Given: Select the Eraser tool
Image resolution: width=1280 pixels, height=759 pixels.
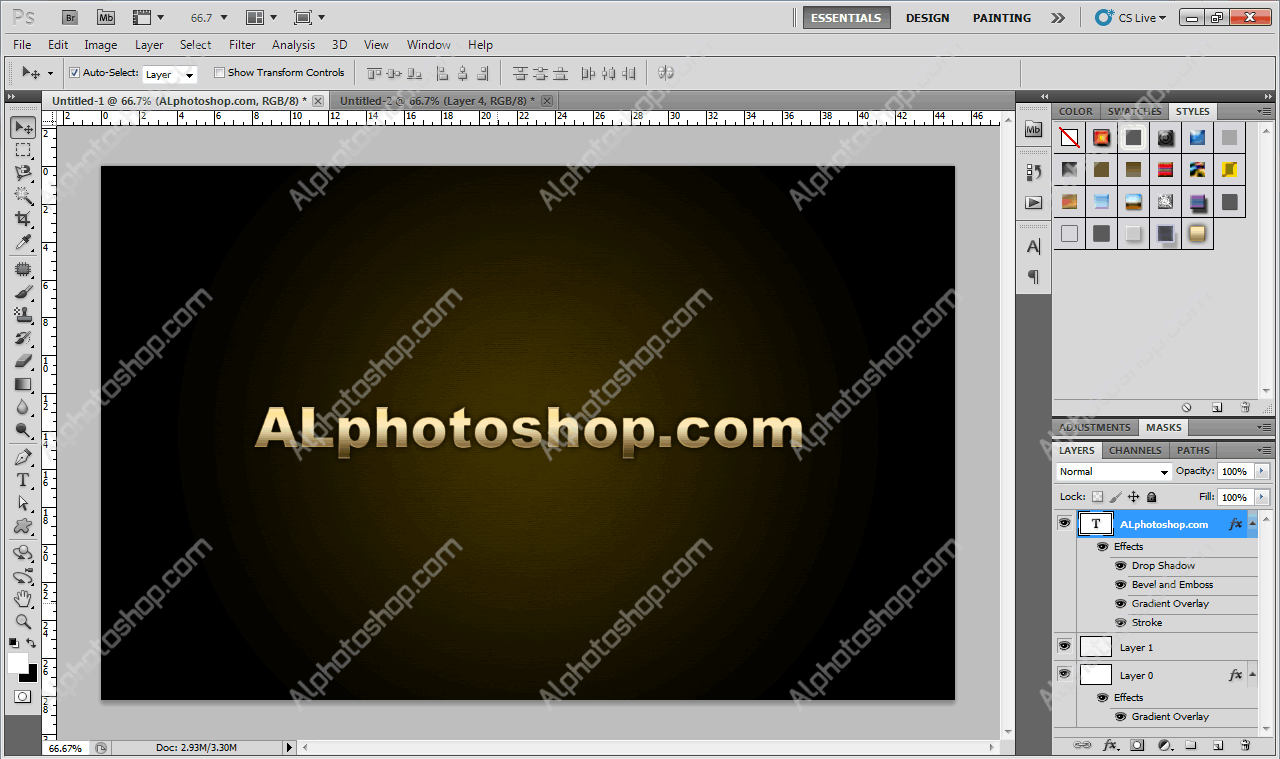Looking at the screenshot, I should point(23,361).
